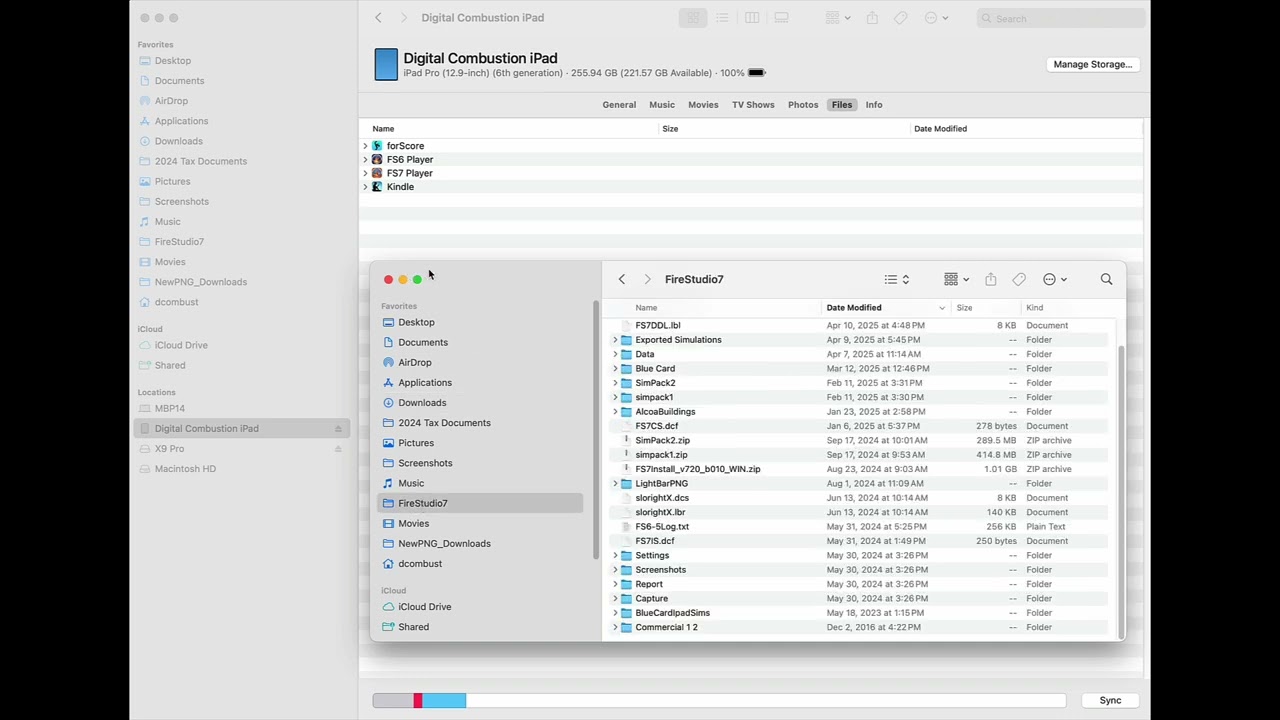Viewport: 1280px width, 720px height.
Task: Expand forScore app in iPad Files list
Action: pos(365,146)
